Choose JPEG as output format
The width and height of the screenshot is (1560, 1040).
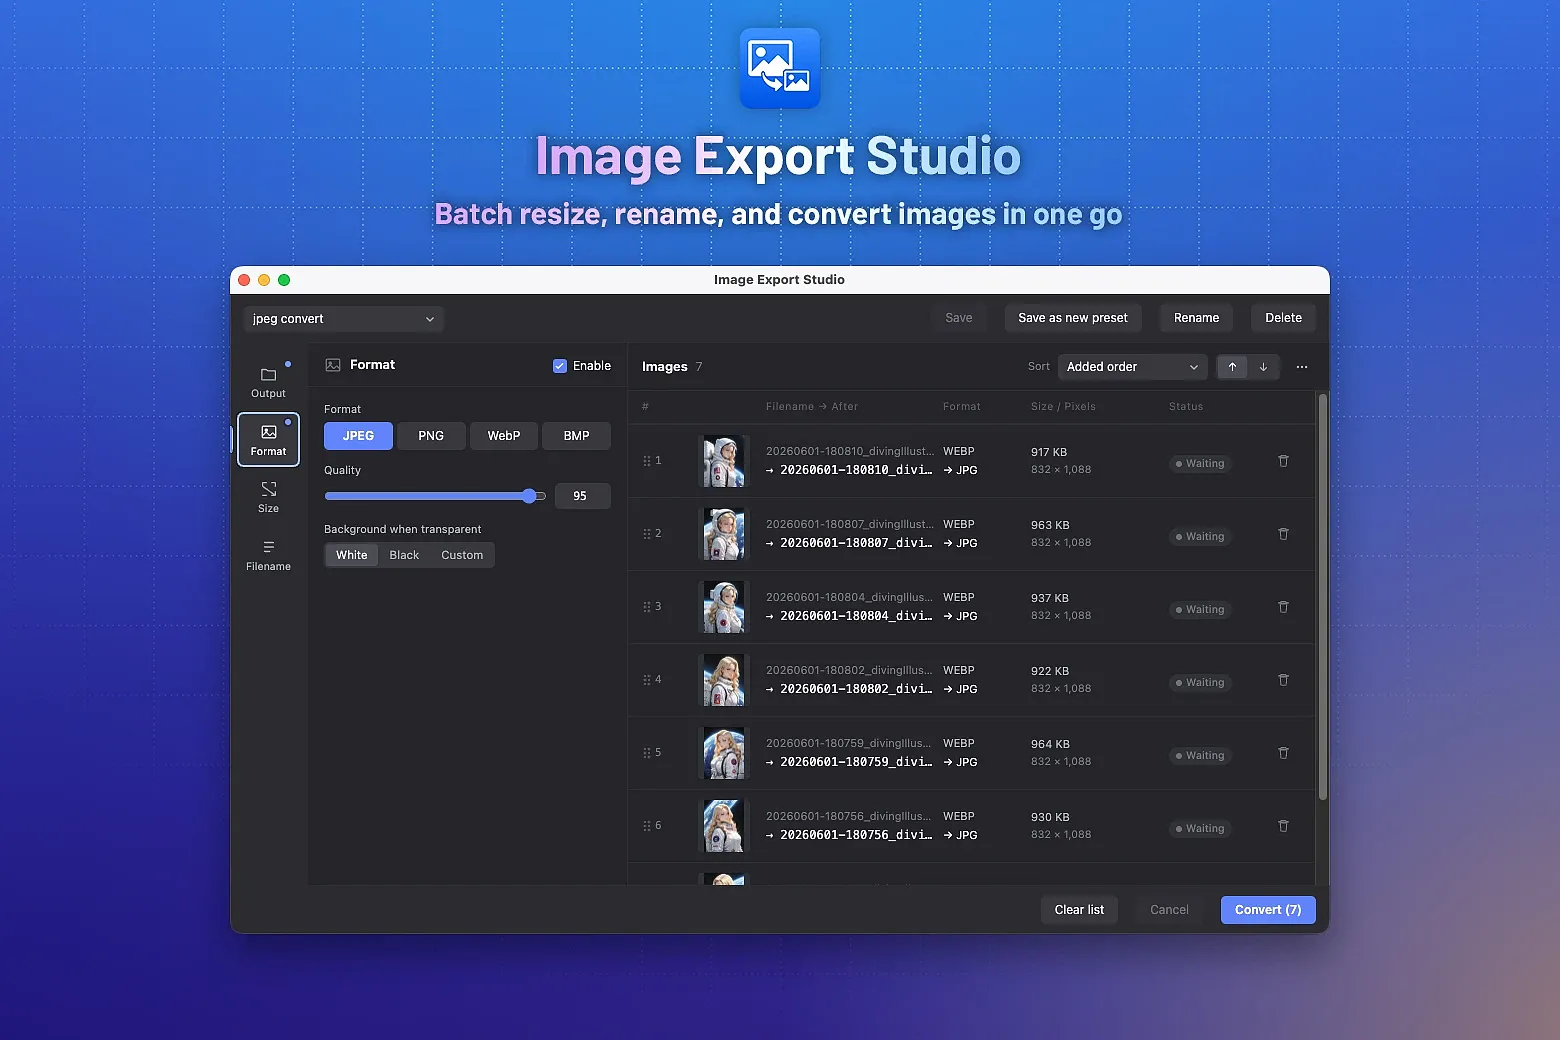358,436
